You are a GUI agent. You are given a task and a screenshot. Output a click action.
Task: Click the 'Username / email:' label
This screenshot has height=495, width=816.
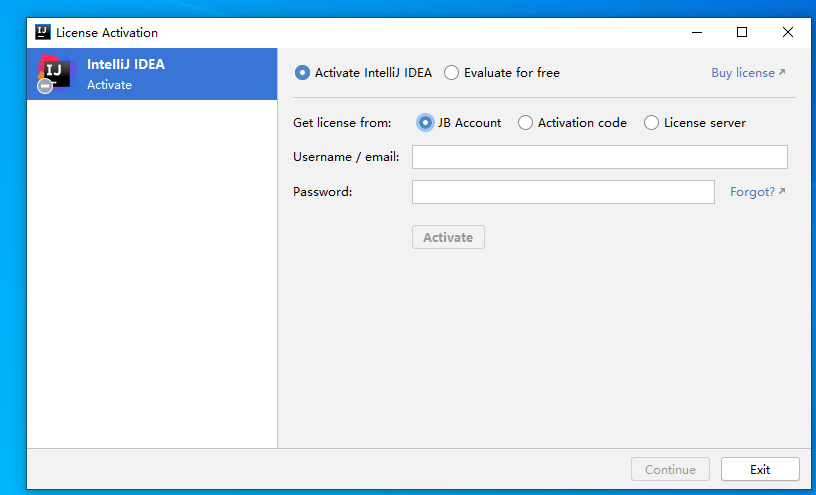click(x=346, y=157)
